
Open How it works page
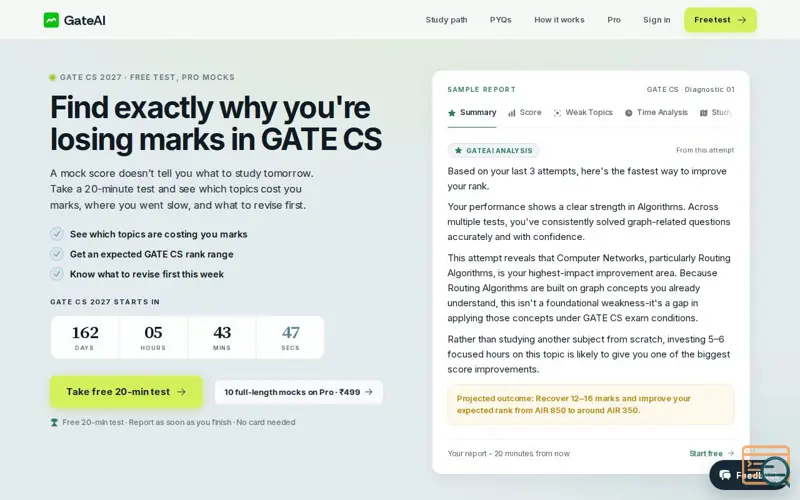[x=559, y=20]
